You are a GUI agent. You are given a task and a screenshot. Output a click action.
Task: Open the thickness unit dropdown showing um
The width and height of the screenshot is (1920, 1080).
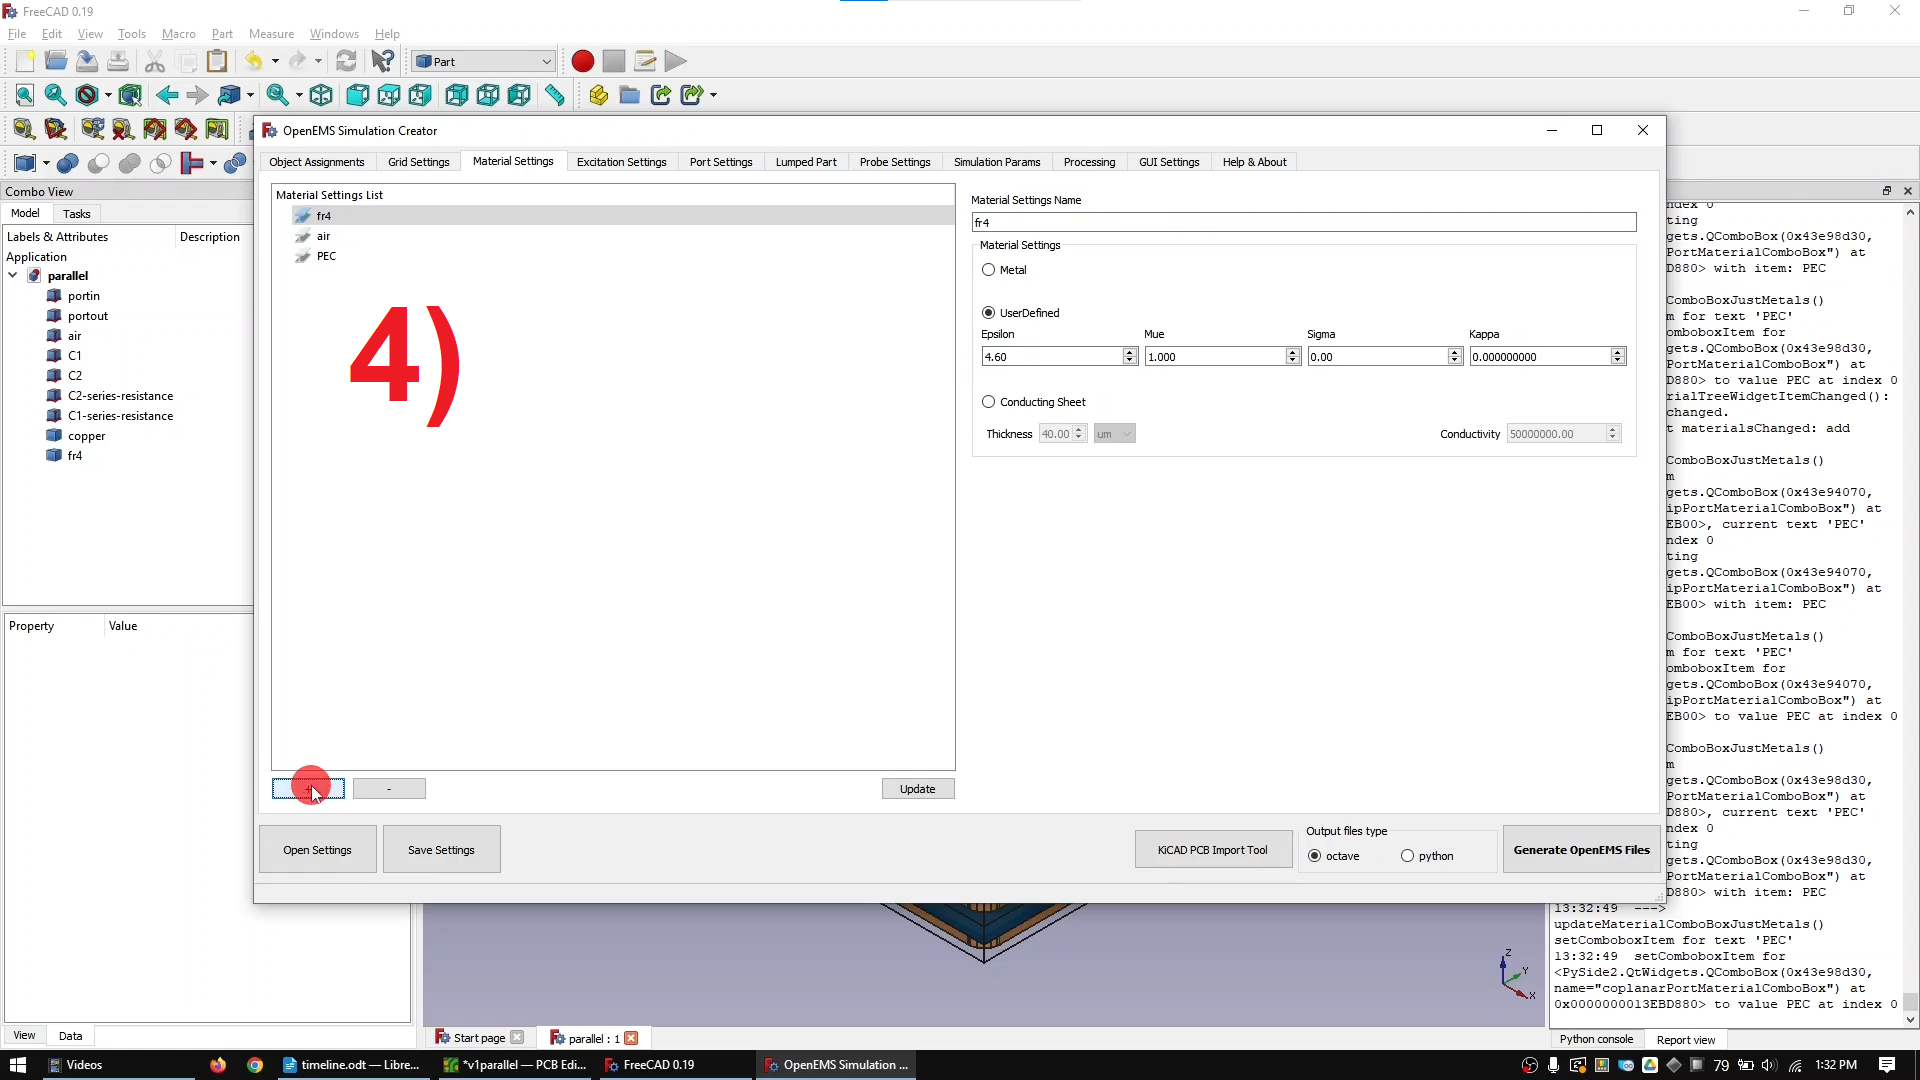pos(1114,433)
